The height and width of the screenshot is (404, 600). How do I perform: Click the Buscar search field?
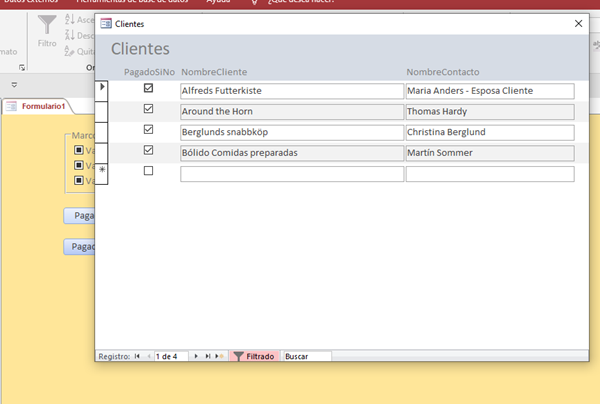[x=307, y=356]
